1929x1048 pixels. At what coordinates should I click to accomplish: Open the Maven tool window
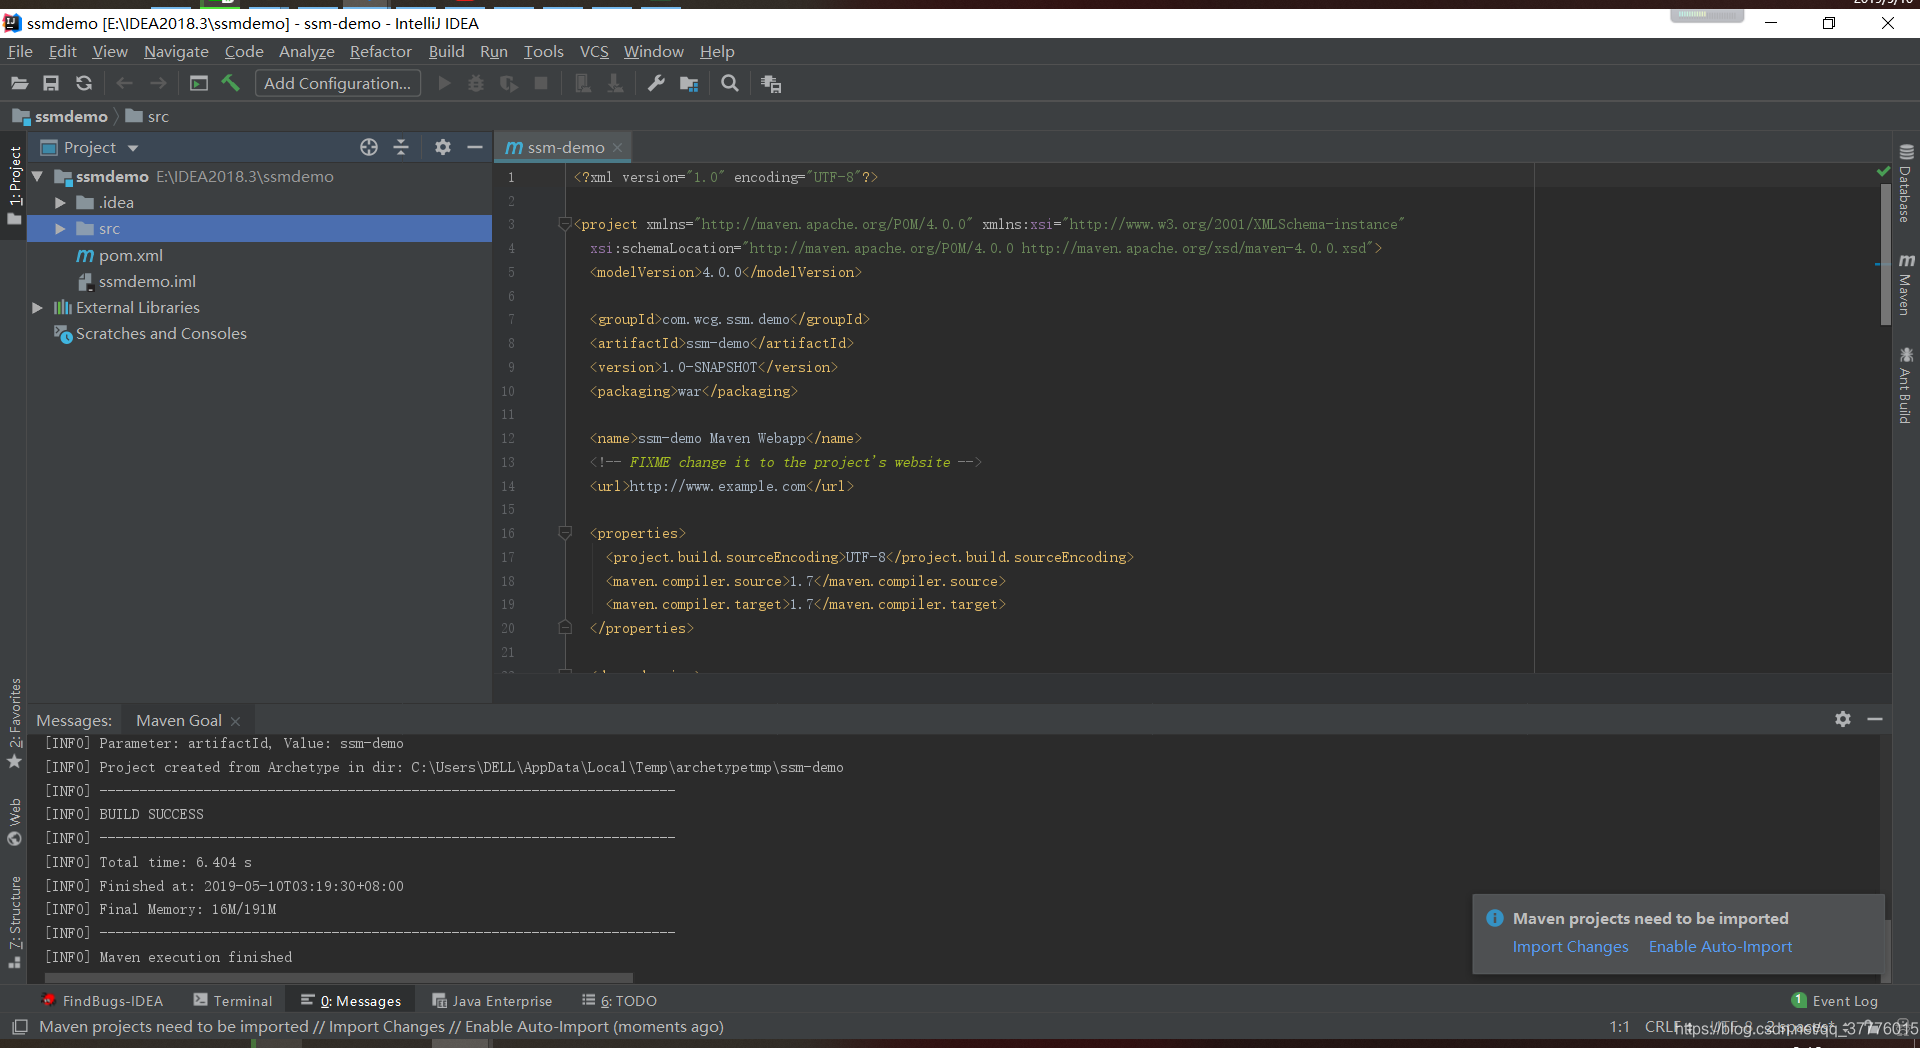pos(1906,284)
